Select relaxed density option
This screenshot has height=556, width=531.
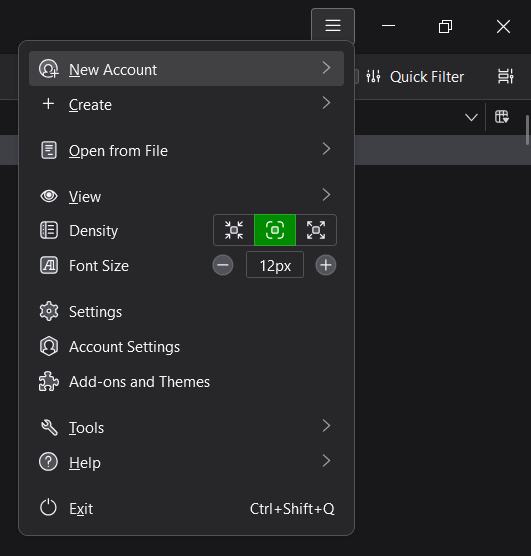coord(316,230)
